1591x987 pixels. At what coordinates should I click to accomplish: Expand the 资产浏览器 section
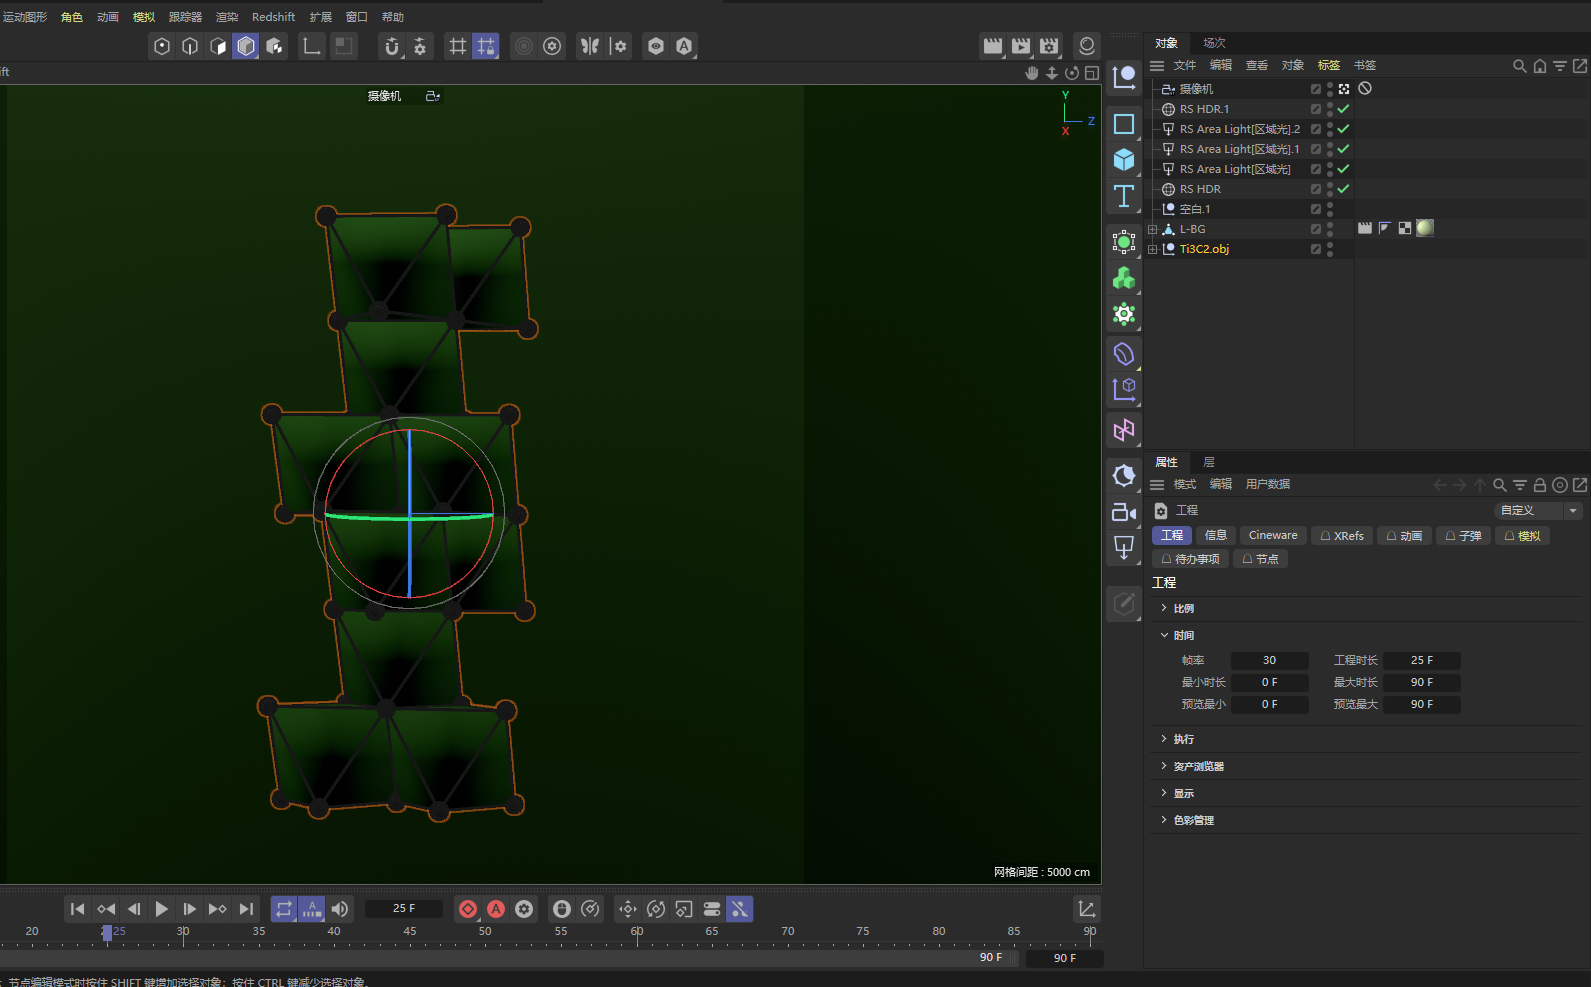[1164, 766]
